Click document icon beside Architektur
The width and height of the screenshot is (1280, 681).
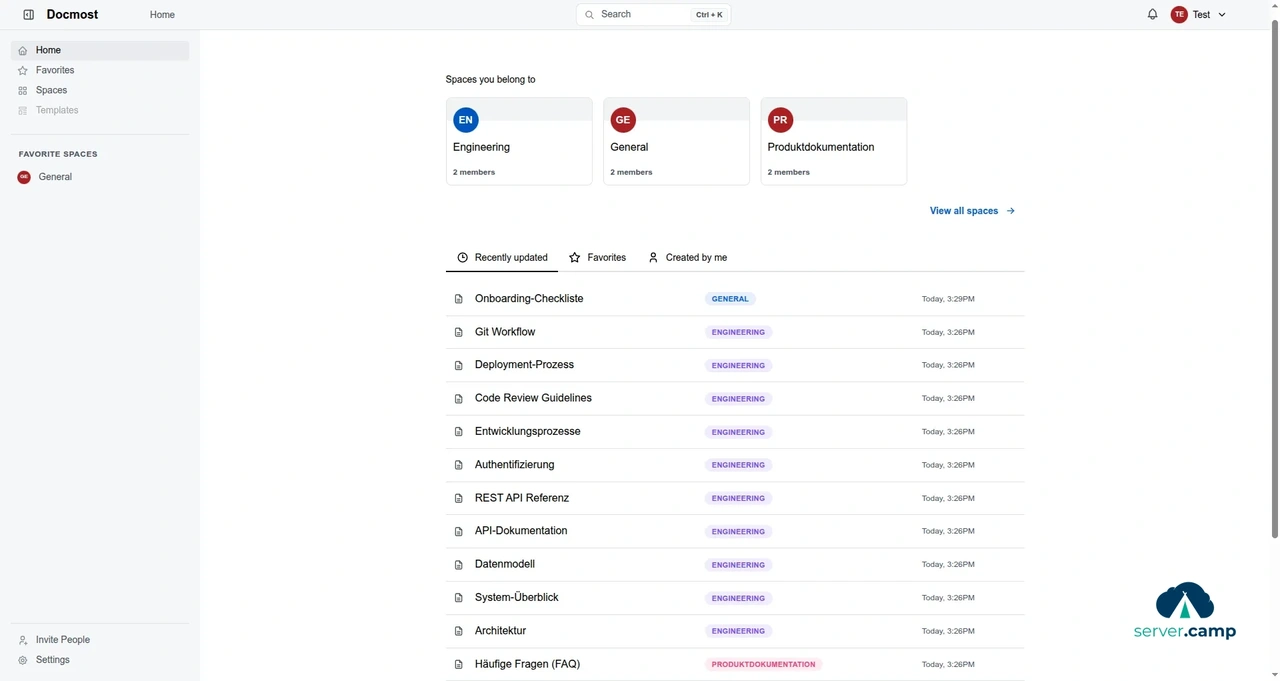click(x=459, y=631)
